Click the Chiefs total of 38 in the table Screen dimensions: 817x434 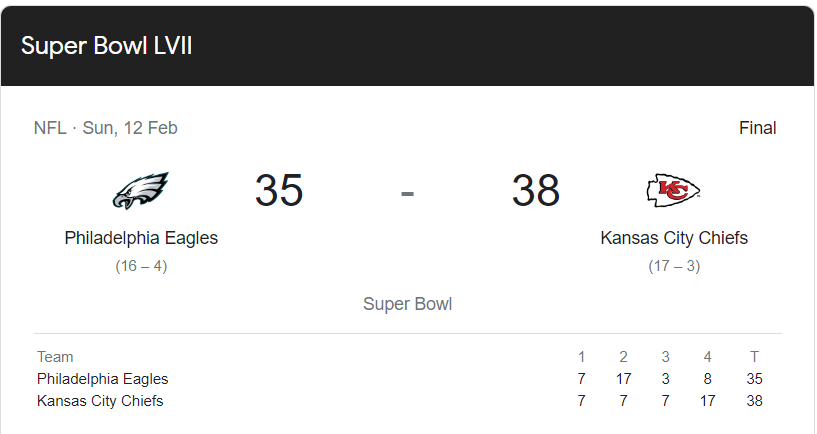point(754,401)
